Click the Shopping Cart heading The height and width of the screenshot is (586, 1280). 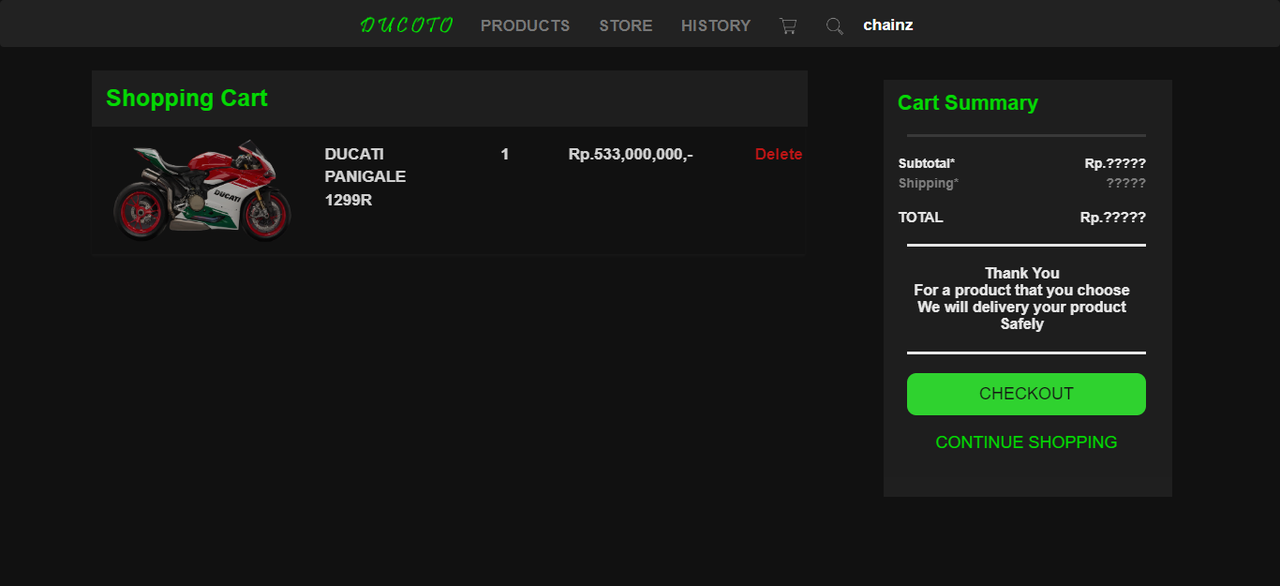187,98
